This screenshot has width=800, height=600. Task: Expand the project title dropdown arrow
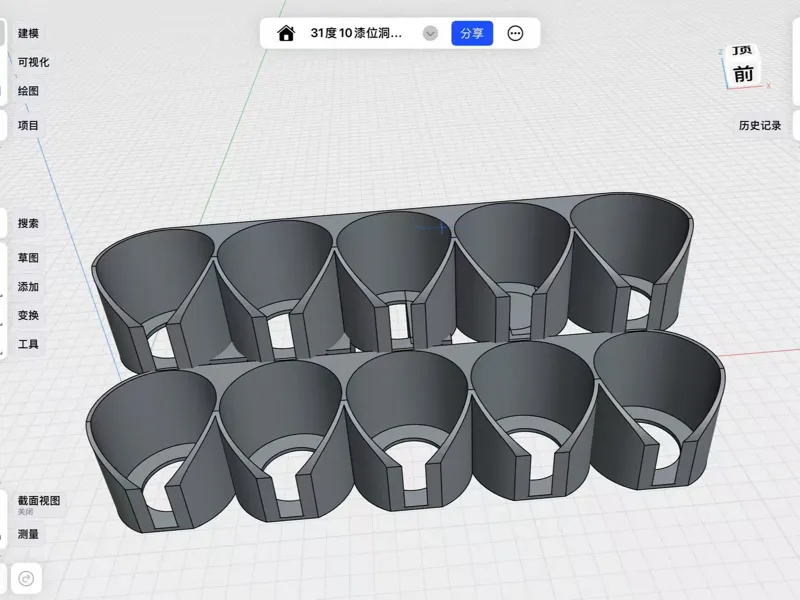[431, 34]
